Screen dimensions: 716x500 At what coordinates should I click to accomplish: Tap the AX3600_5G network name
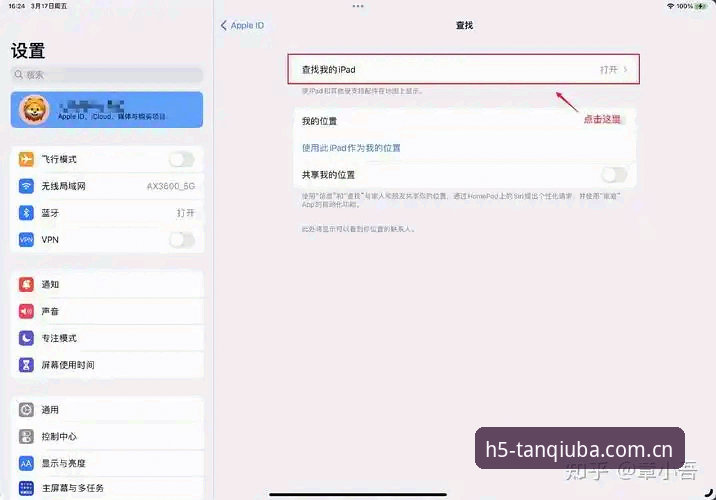(x=171, y=186)
